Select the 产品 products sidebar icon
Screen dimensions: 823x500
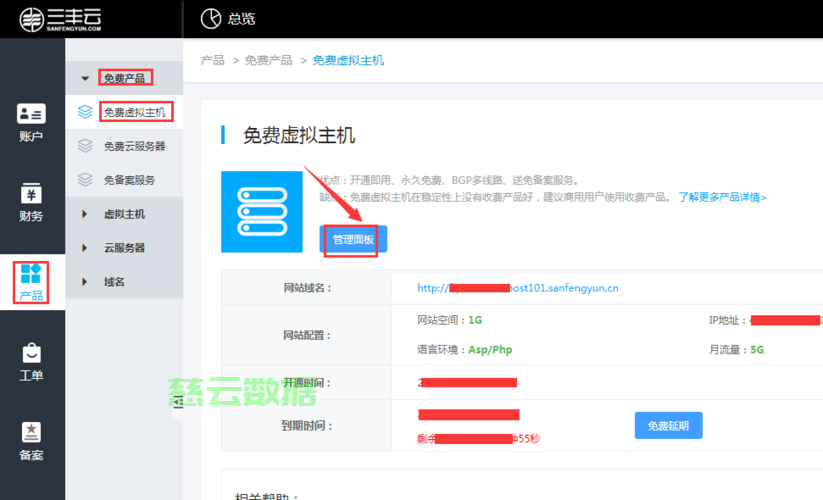tap(31, 281)
